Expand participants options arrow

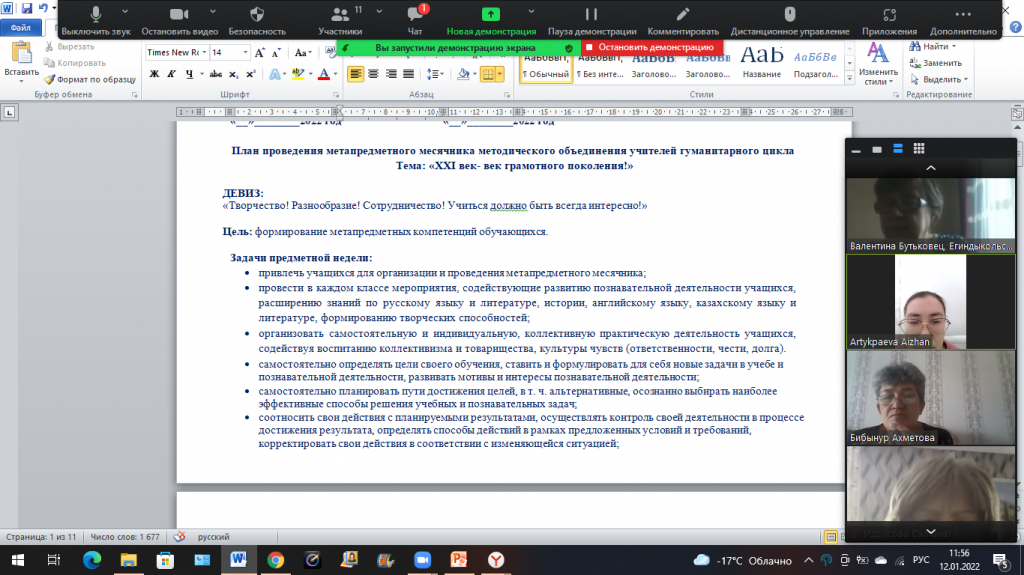[379, 12]
